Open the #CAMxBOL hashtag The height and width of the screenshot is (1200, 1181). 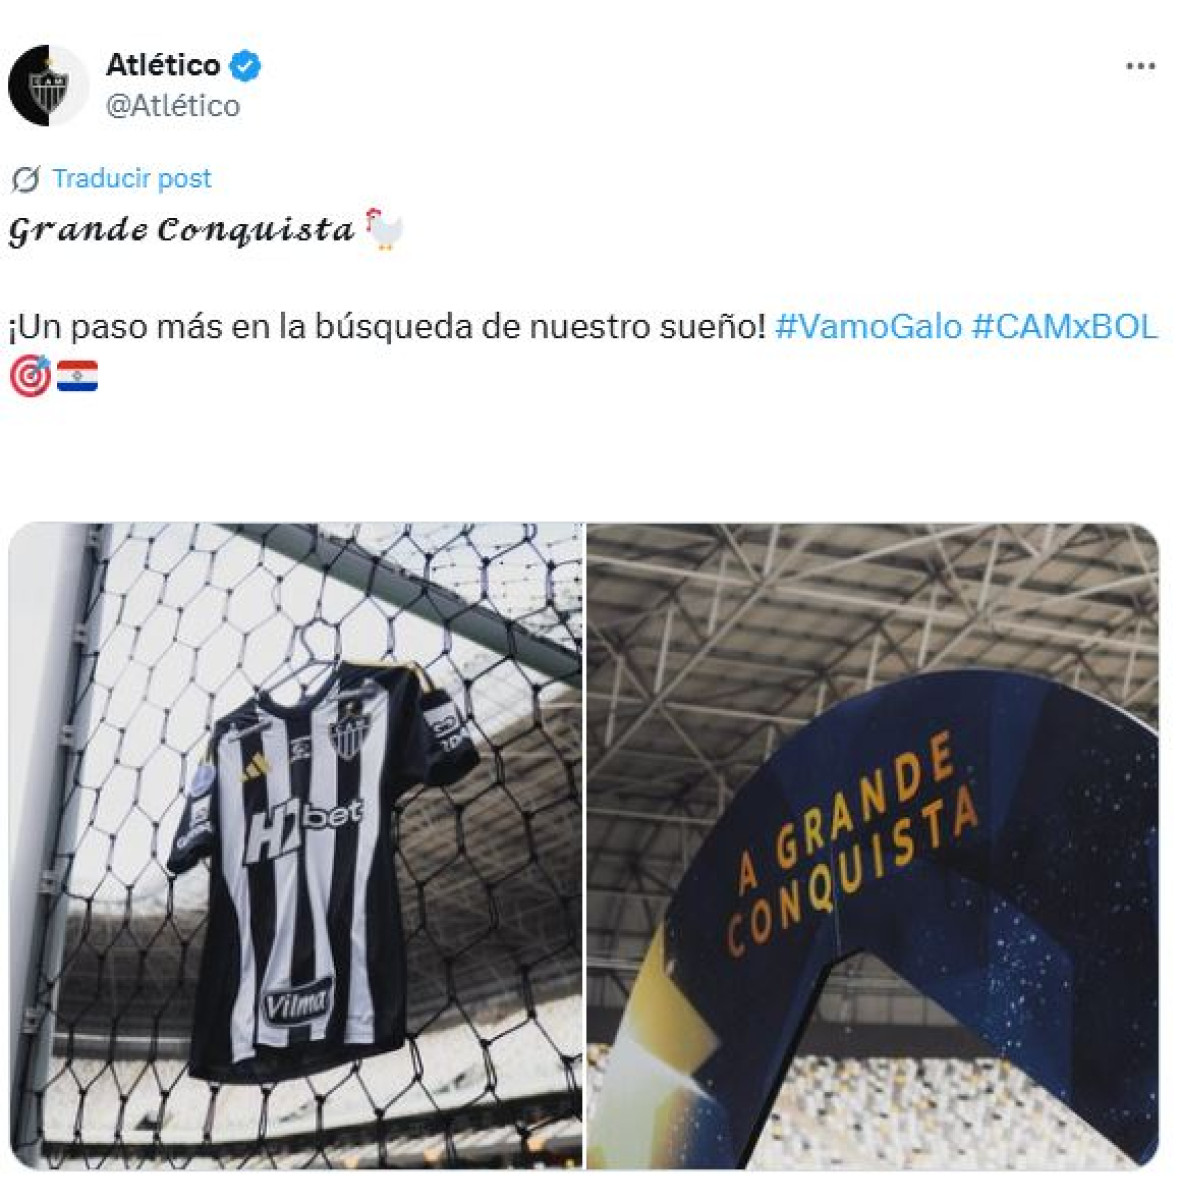coord(1064,326)
